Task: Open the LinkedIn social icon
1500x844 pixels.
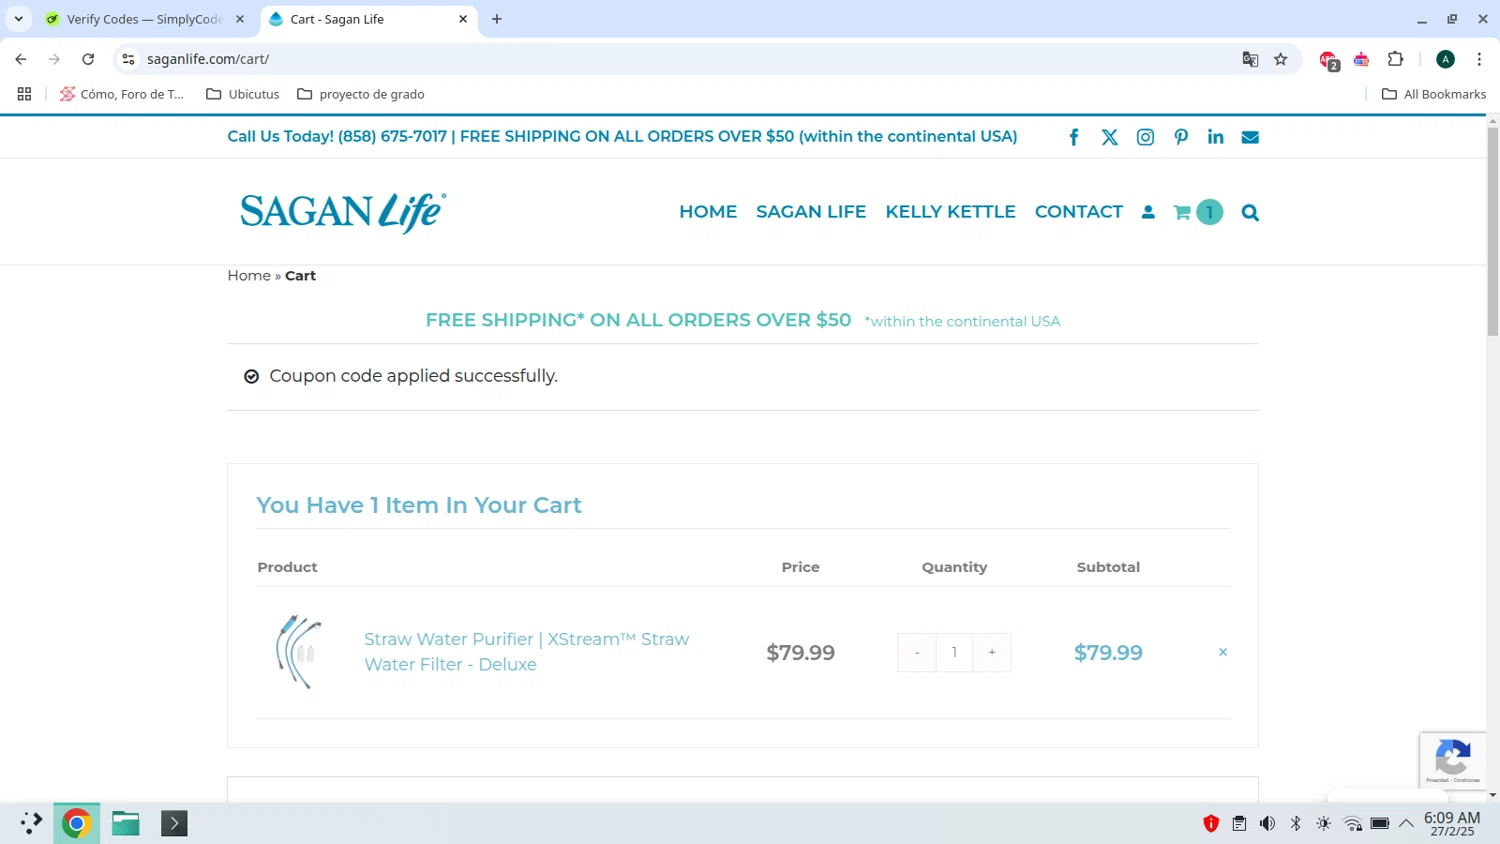Action: point(1216,137)
